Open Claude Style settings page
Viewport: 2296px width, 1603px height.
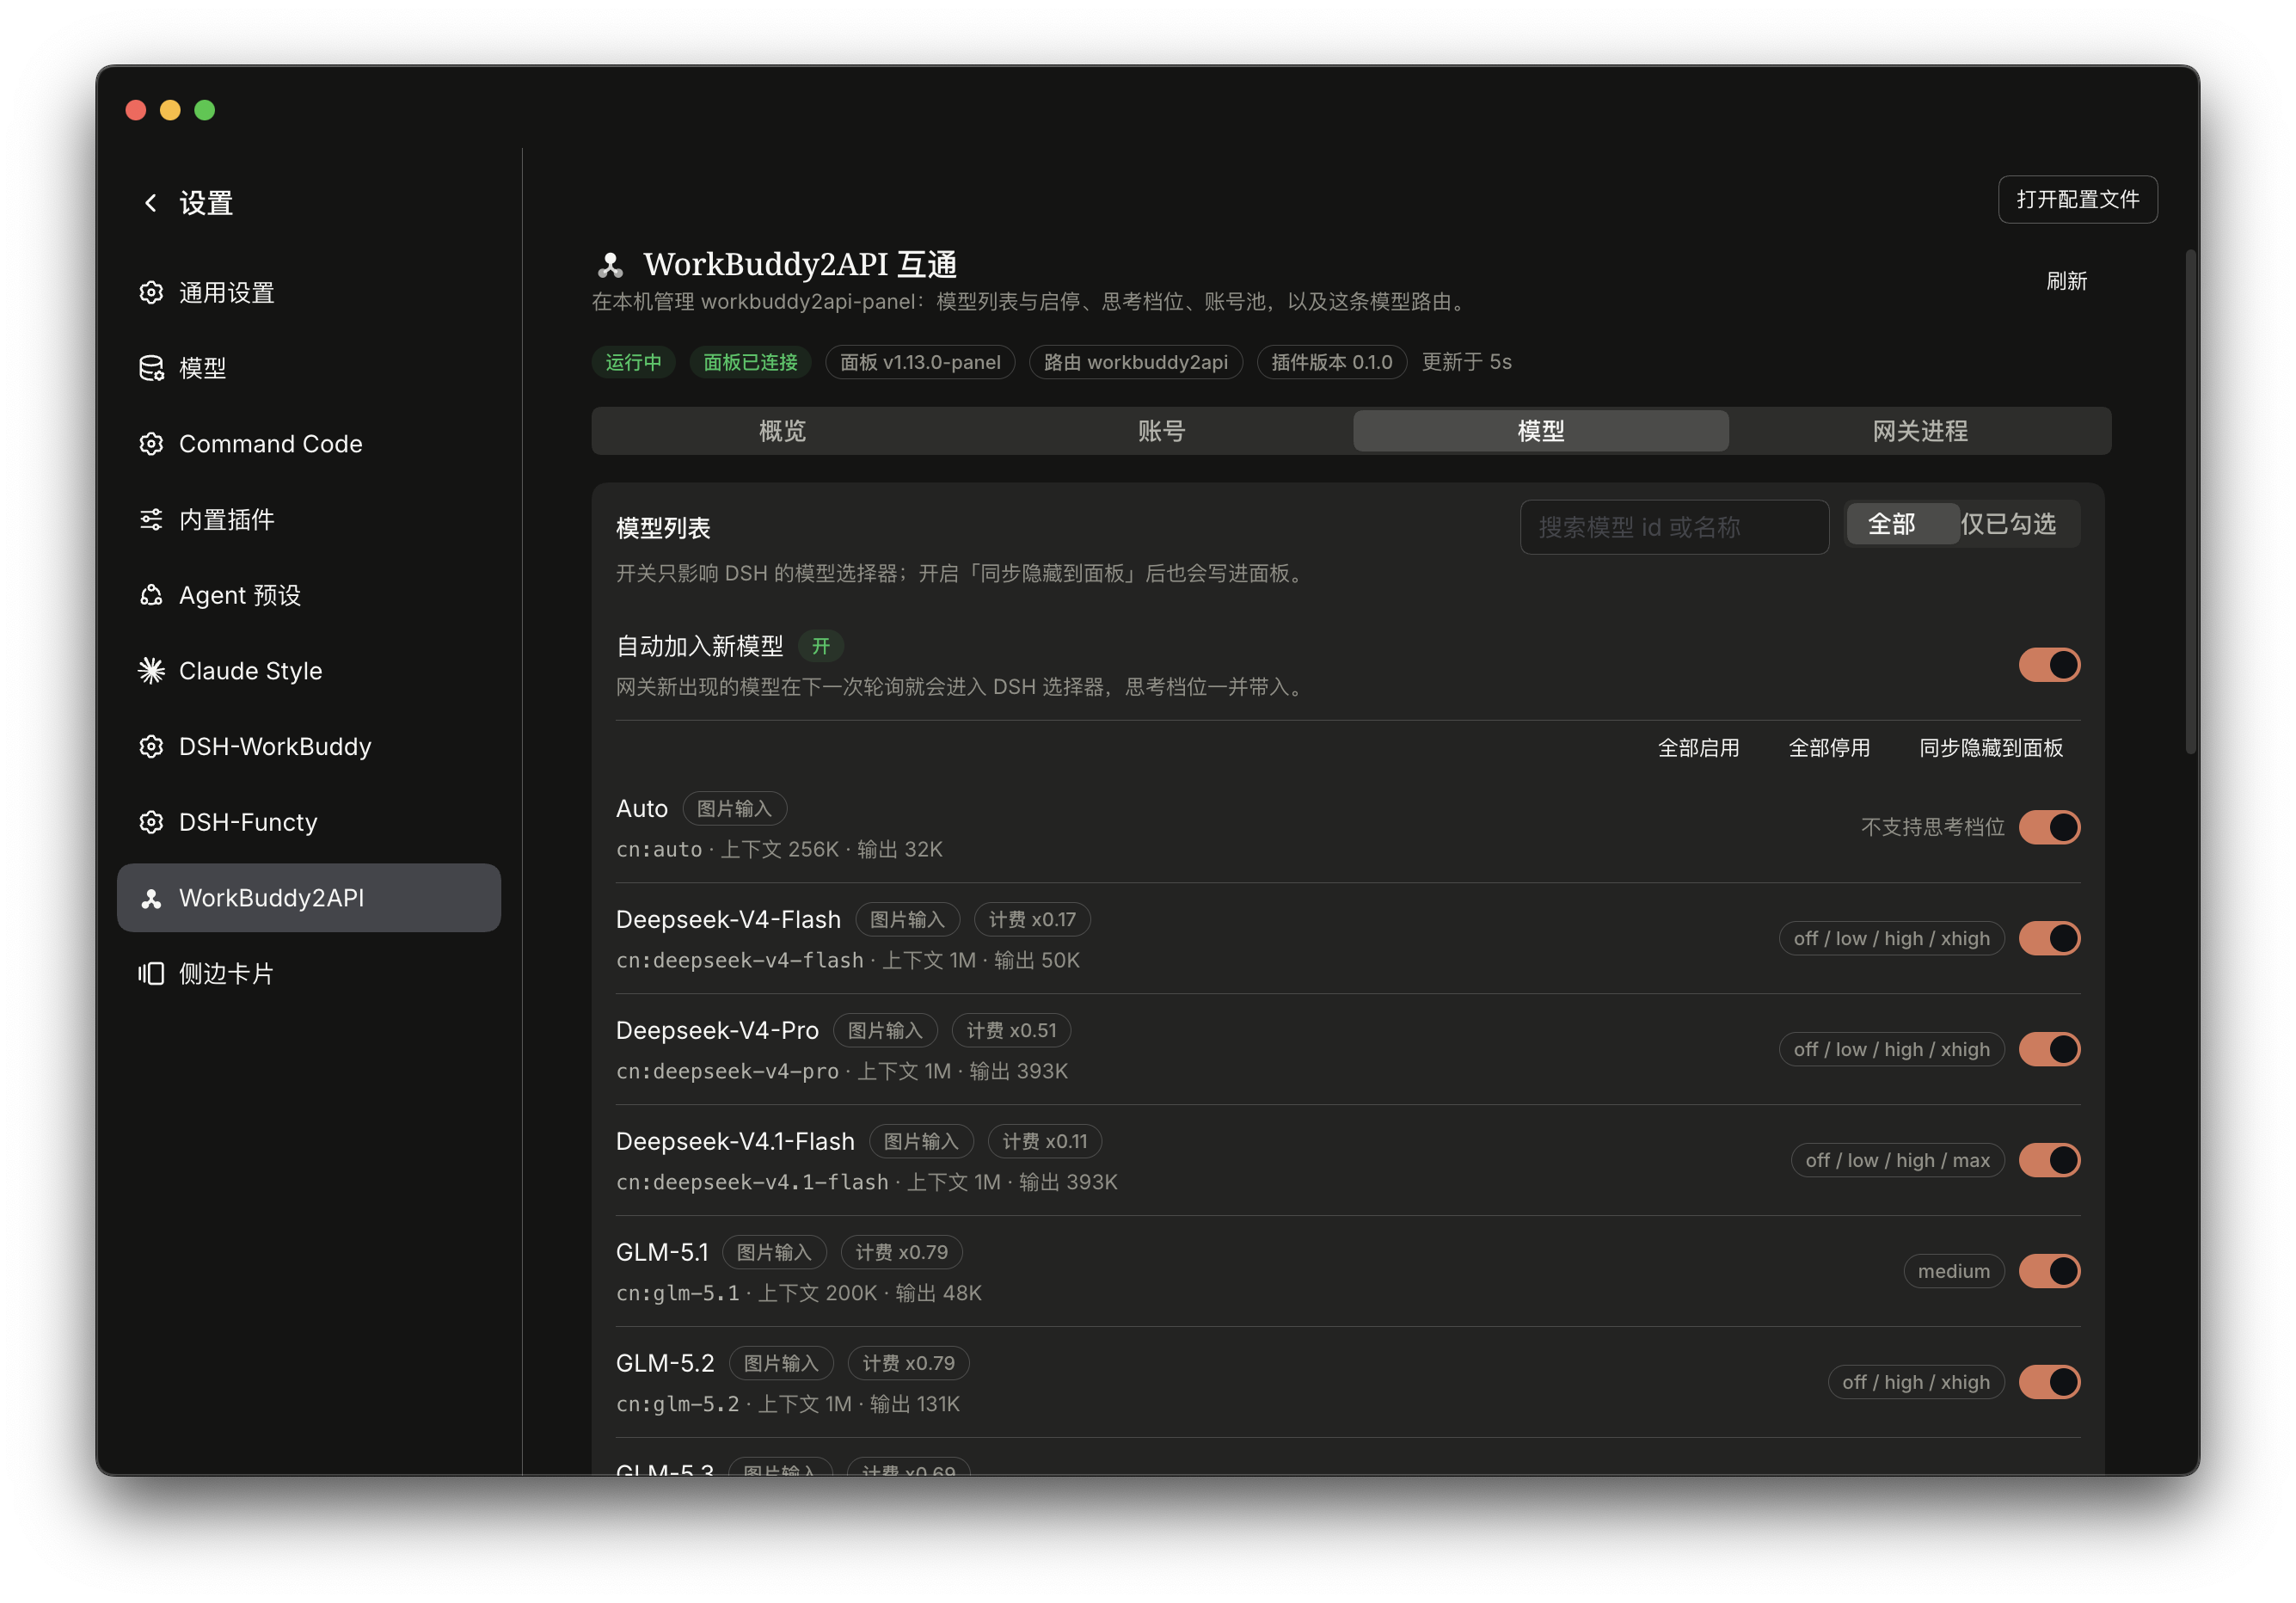[x=308, y=670]
